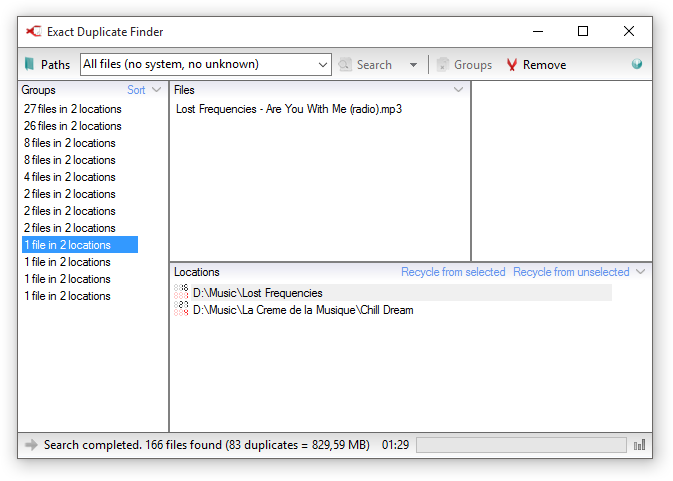Click the Locations panel header label
This screenshot has height=481, width=673.
coord(197,272)
